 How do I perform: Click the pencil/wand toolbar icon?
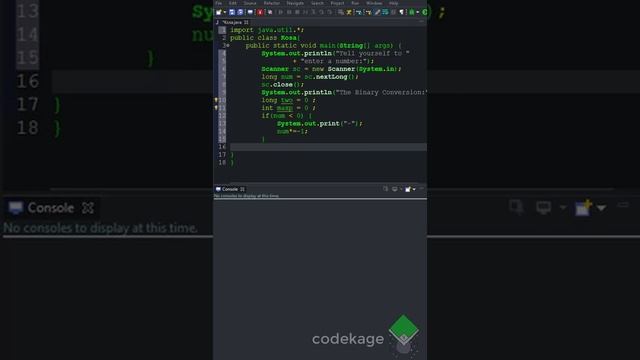point(377,12)
